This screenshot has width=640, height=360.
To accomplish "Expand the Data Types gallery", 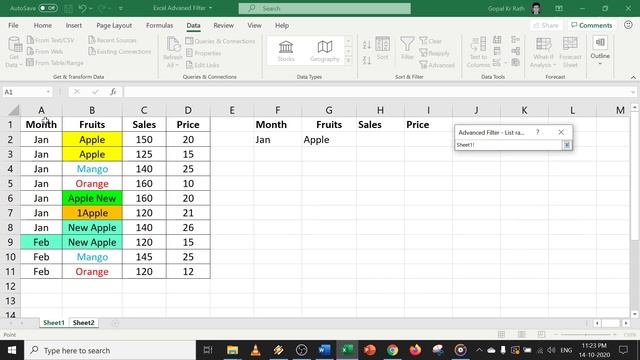I will point(348,60).
